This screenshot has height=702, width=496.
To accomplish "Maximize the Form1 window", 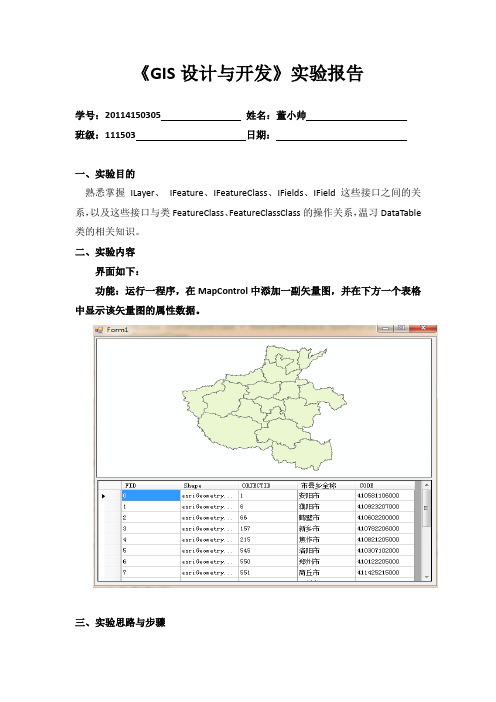I will 401,329.
